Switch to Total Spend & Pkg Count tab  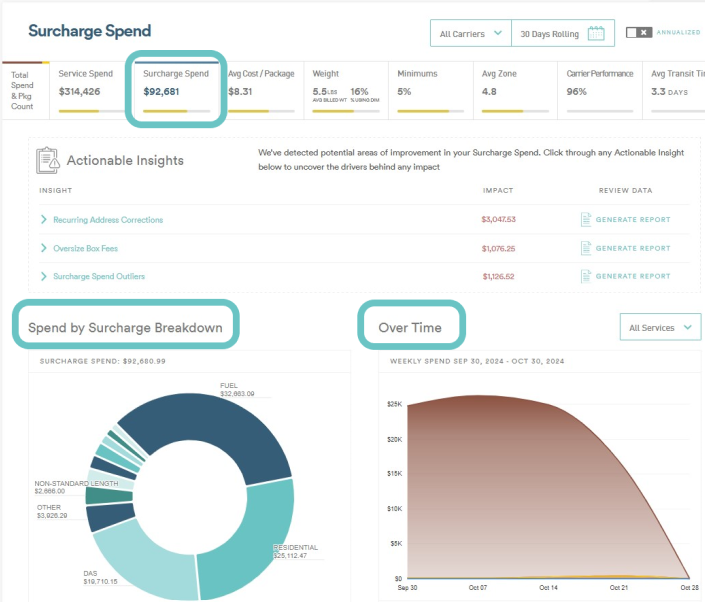(25, 90)
